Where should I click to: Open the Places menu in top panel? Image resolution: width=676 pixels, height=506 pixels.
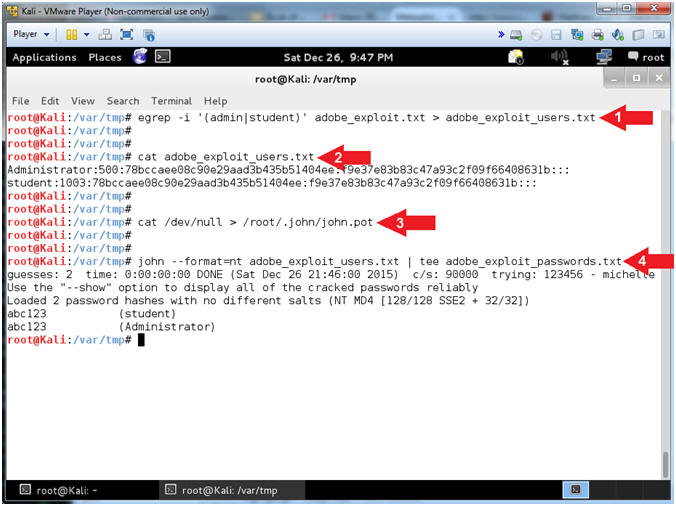click(105, 57)
